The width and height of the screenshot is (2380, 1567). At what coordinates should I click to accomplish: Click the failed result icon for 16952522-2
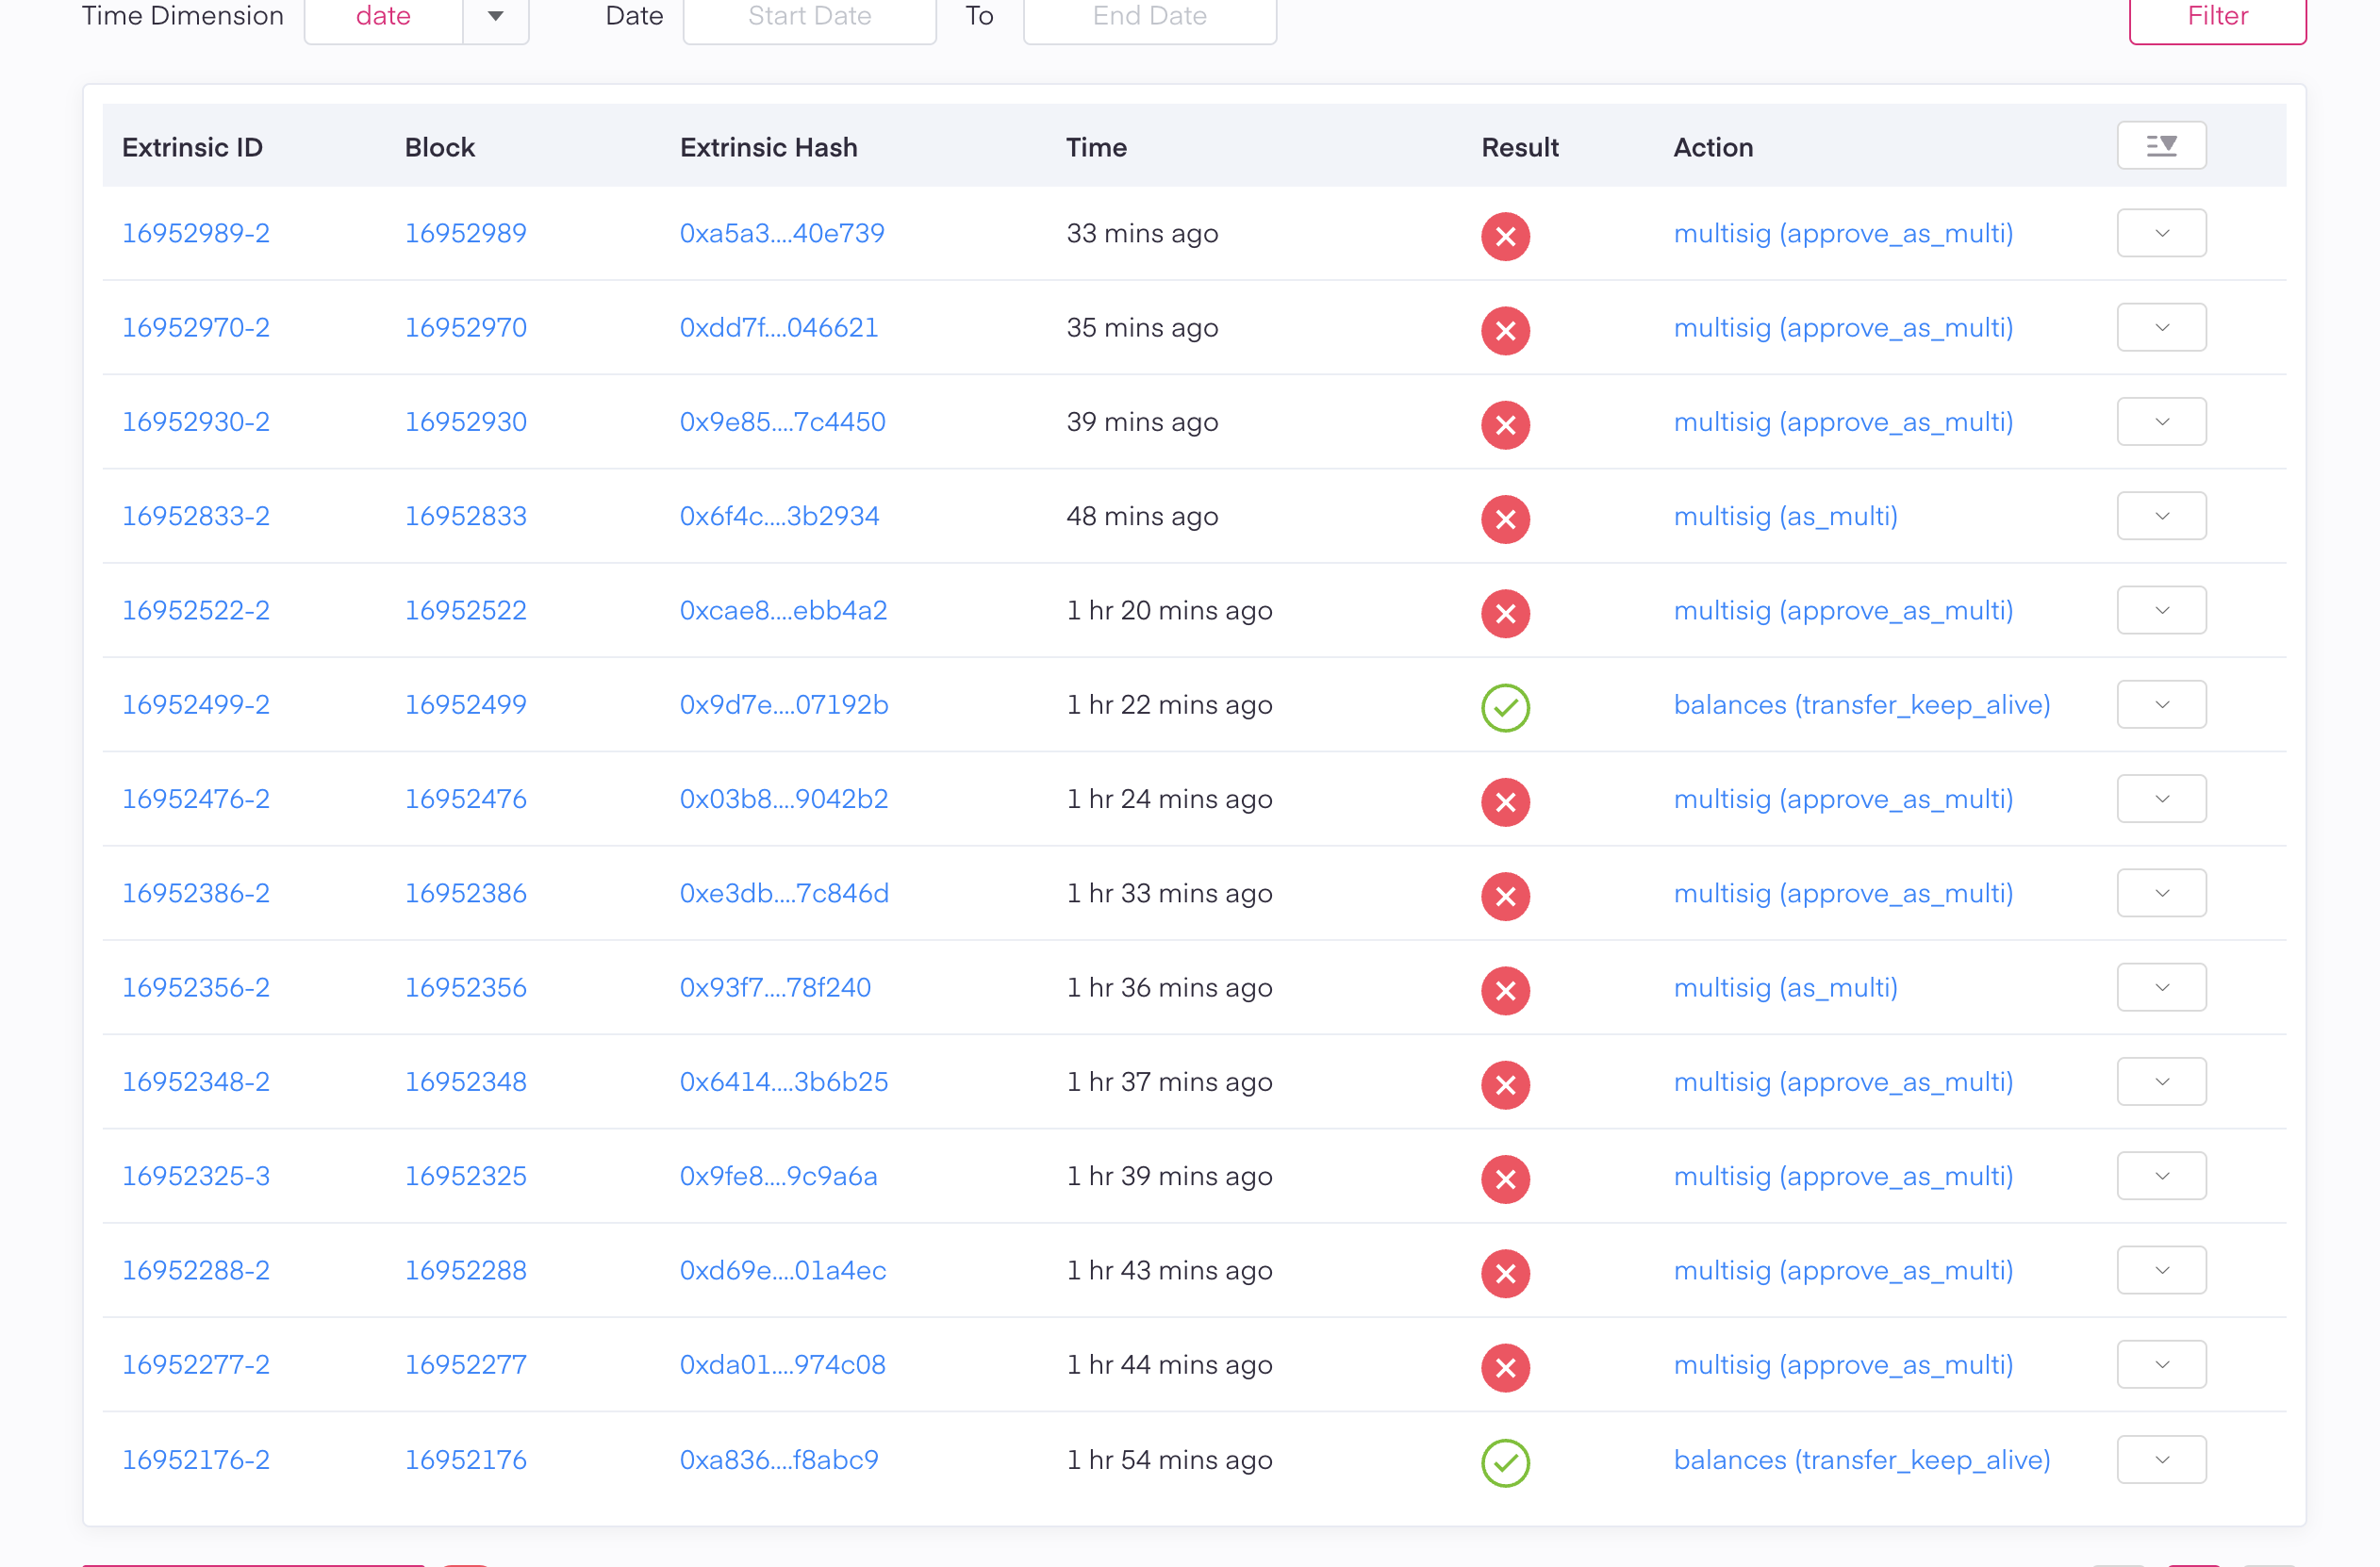(x=1505, y=613)
